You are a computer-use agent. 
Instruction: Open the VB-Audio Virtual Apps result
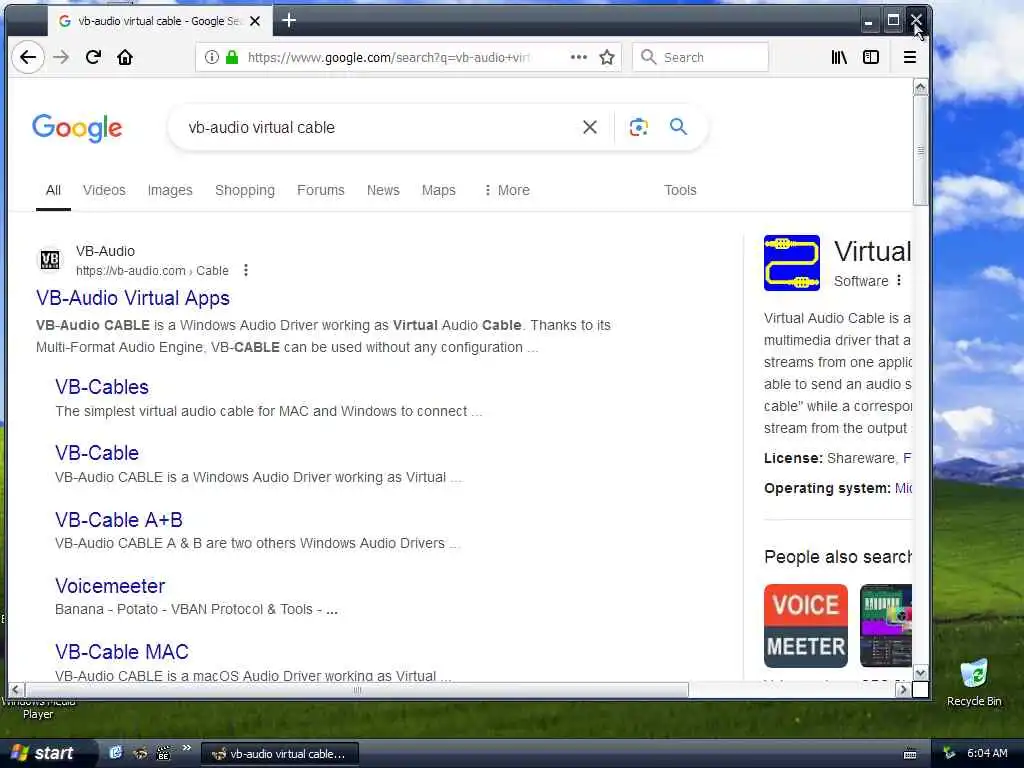(133, 298)
